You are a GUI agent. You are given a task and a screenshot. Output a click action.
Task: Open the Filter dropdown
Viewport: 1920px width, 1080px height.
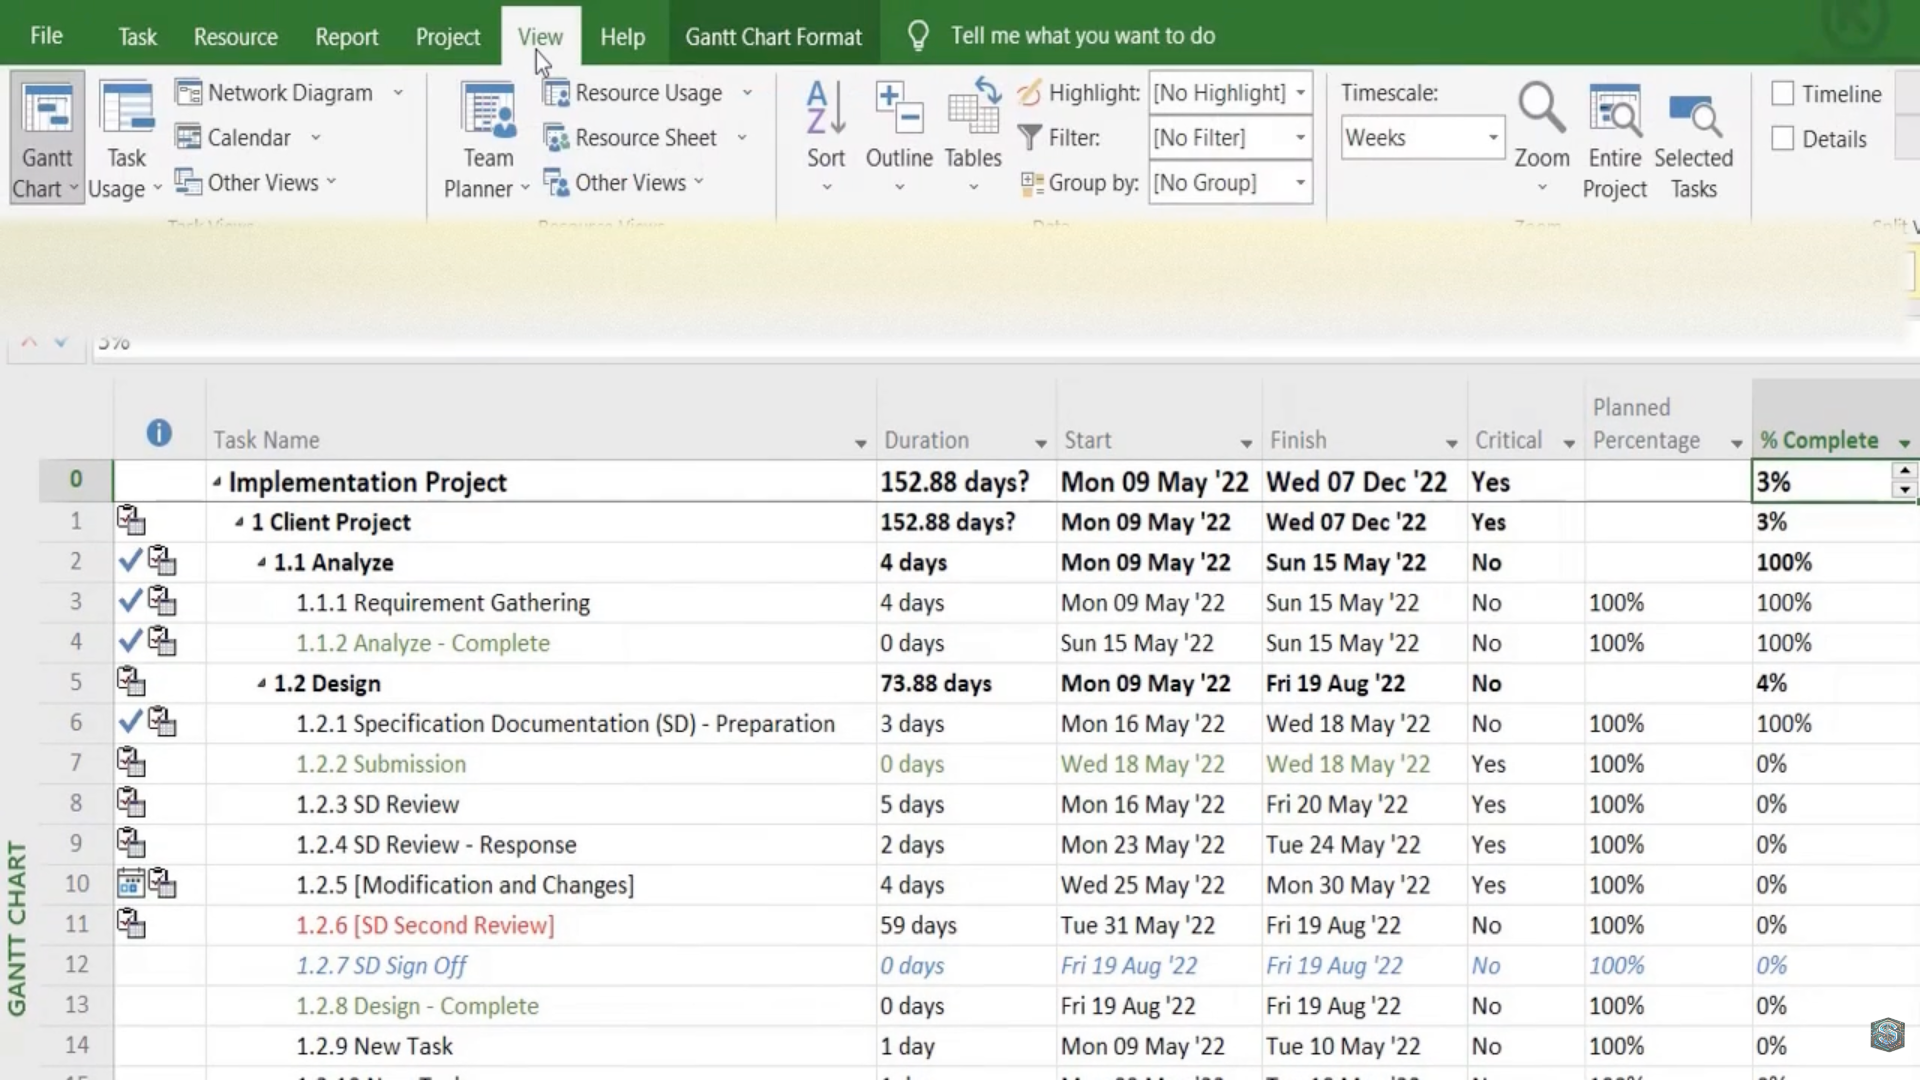pyautogui.click(x=1300, y=138)
